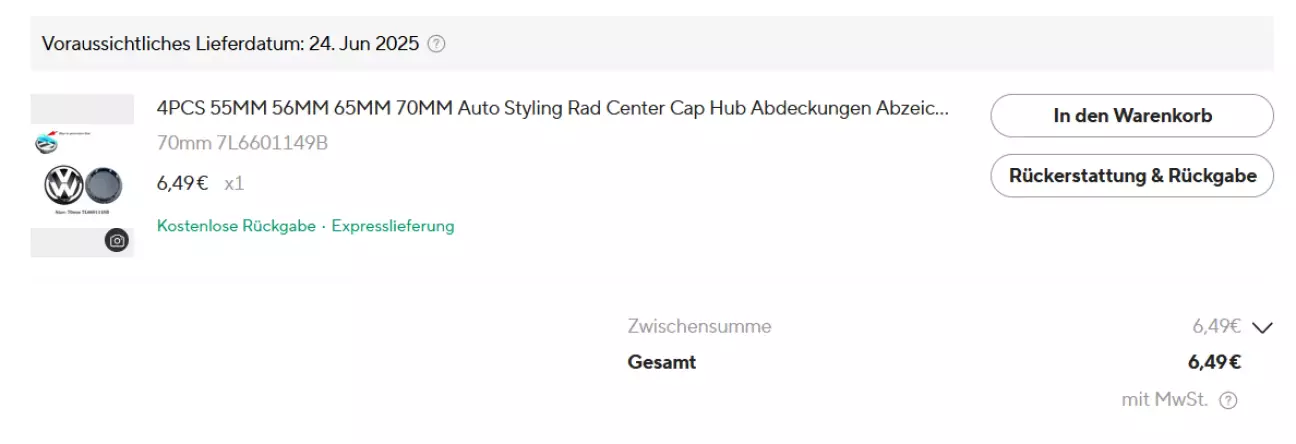Expand the Zwischensumme details chevron
This screenshot has height=444, width=1296.
[x=1262, y=327]
